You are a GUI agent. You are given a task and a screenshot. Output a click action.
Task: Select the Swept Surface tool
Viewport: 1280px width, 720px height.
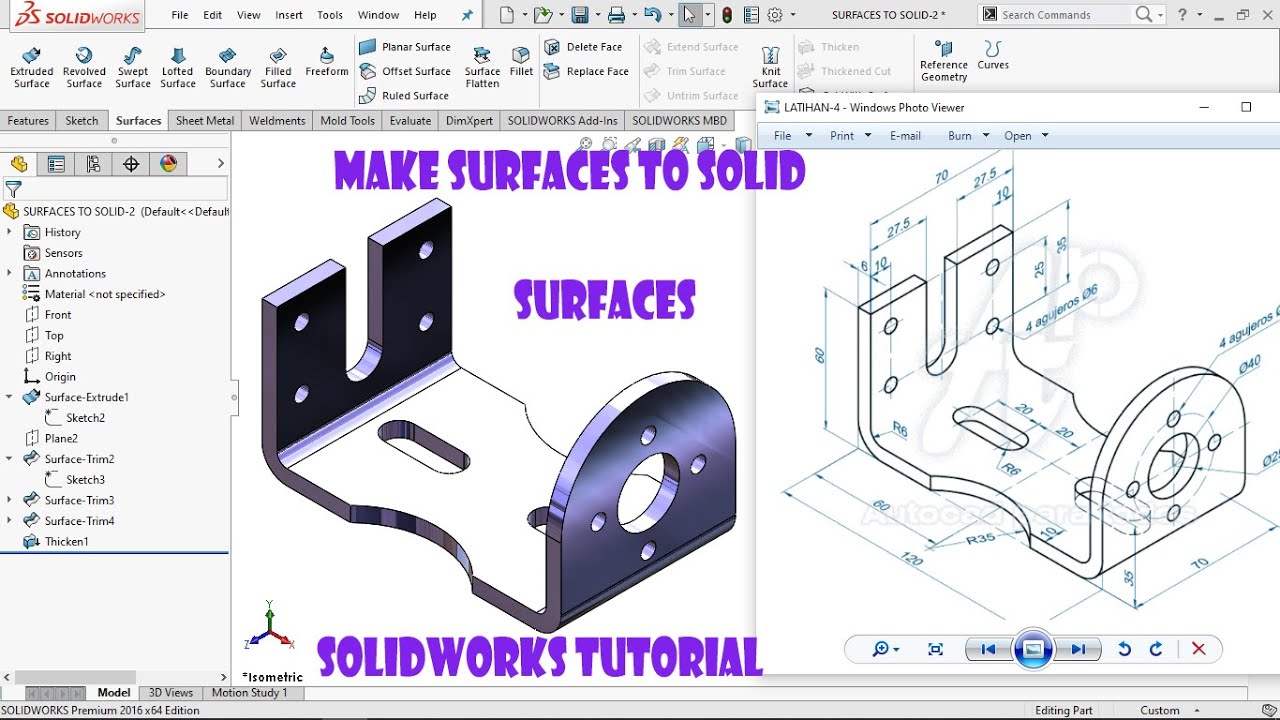click(133, 66)
